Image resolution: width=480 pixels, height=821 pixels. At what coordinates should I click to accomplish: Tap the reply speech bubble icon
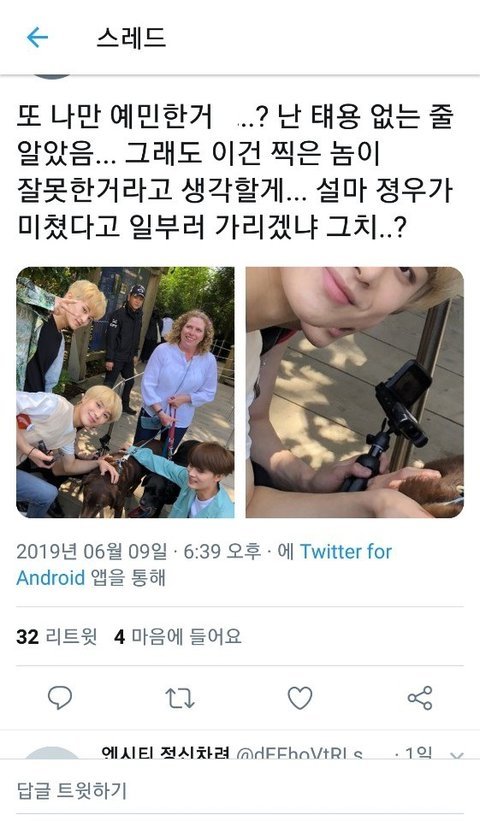pos(60,697)
